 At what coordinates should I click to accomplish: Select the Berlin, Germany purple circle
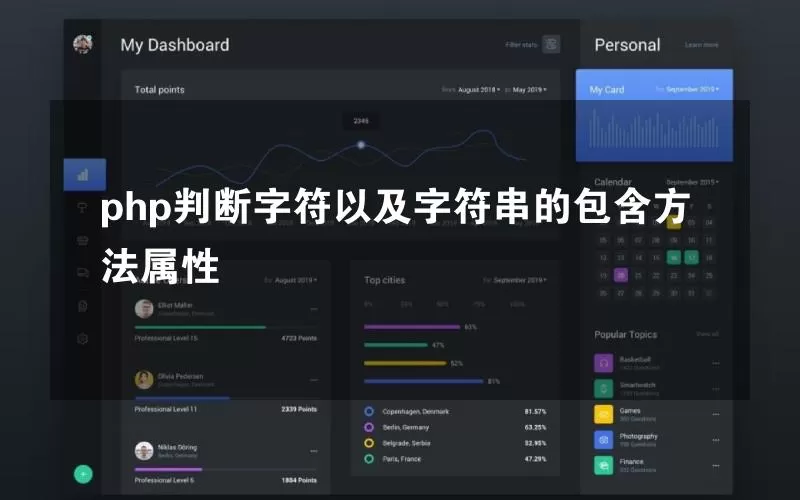[369, 427]
